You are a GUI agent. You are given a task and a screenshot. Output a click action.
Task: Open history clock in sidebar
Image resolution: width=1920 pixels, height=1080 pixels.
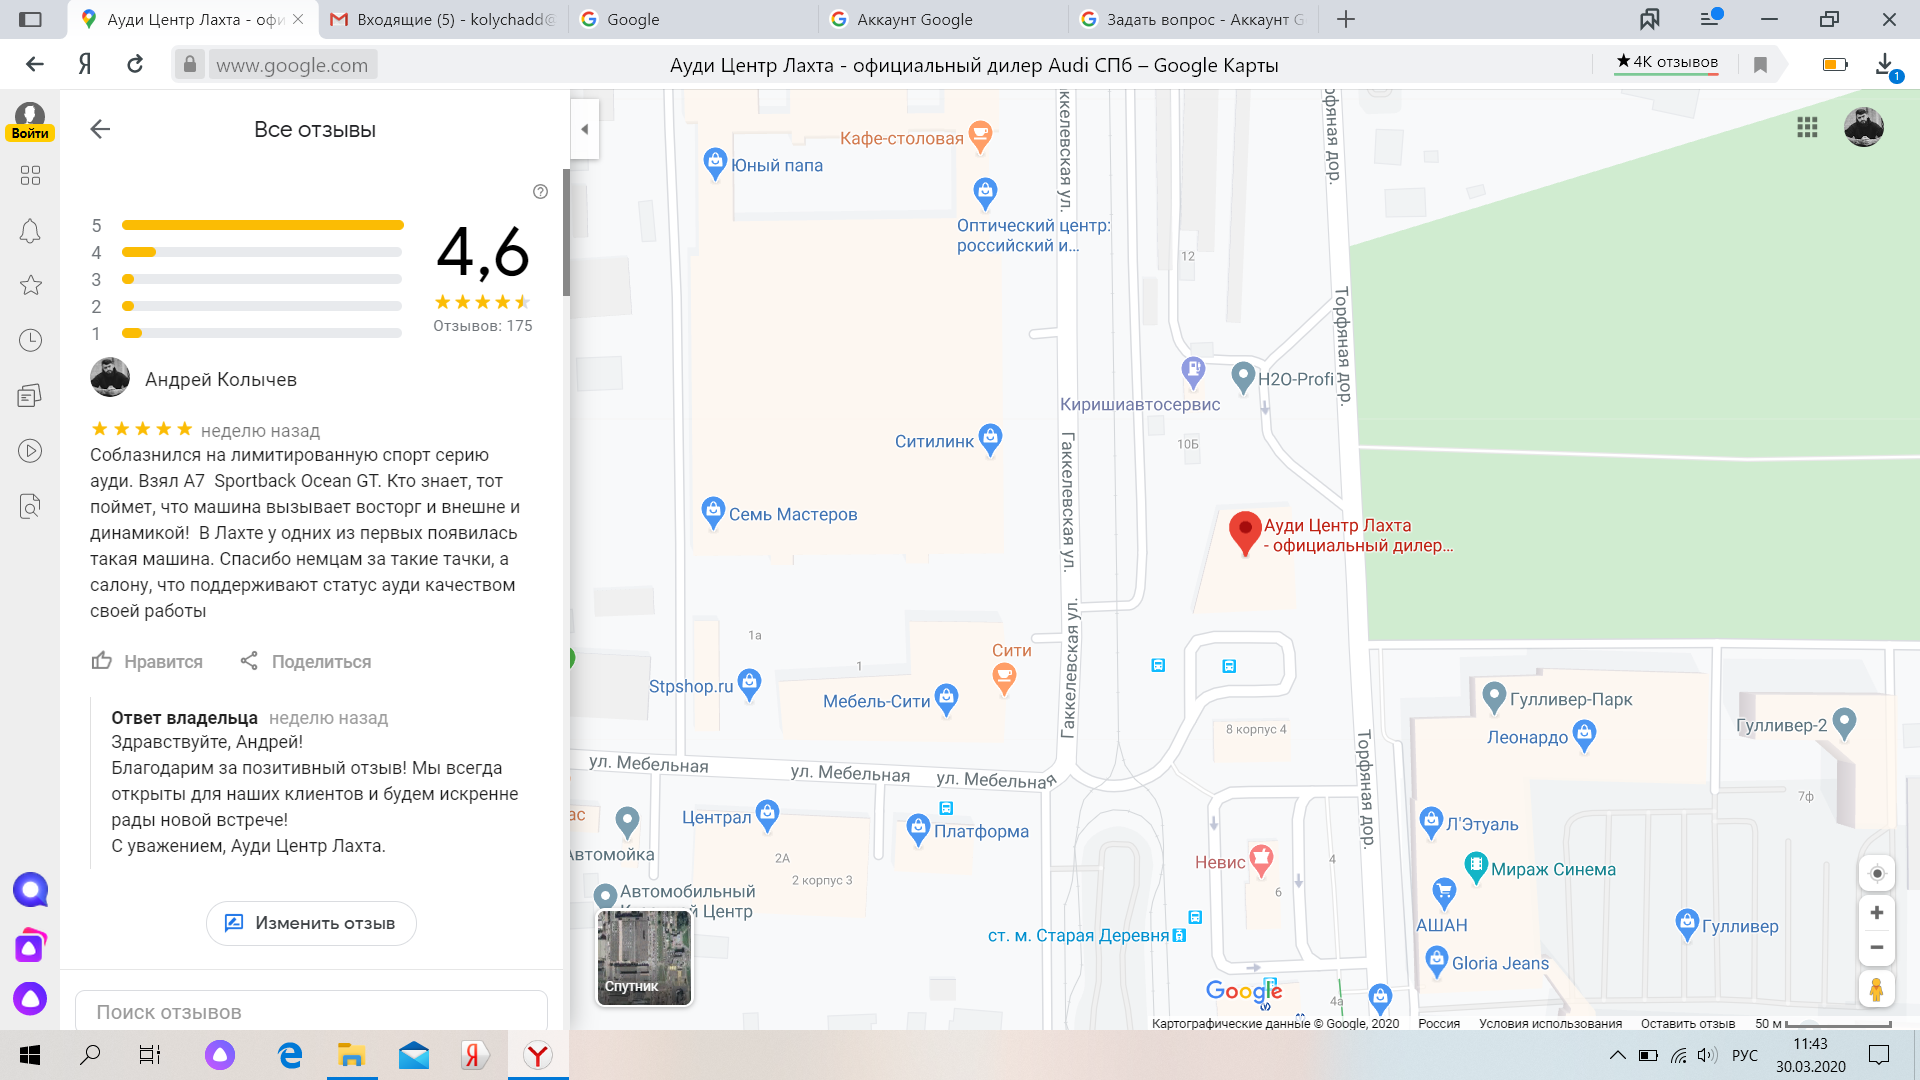pyautogui.click(x=30, y=340)
